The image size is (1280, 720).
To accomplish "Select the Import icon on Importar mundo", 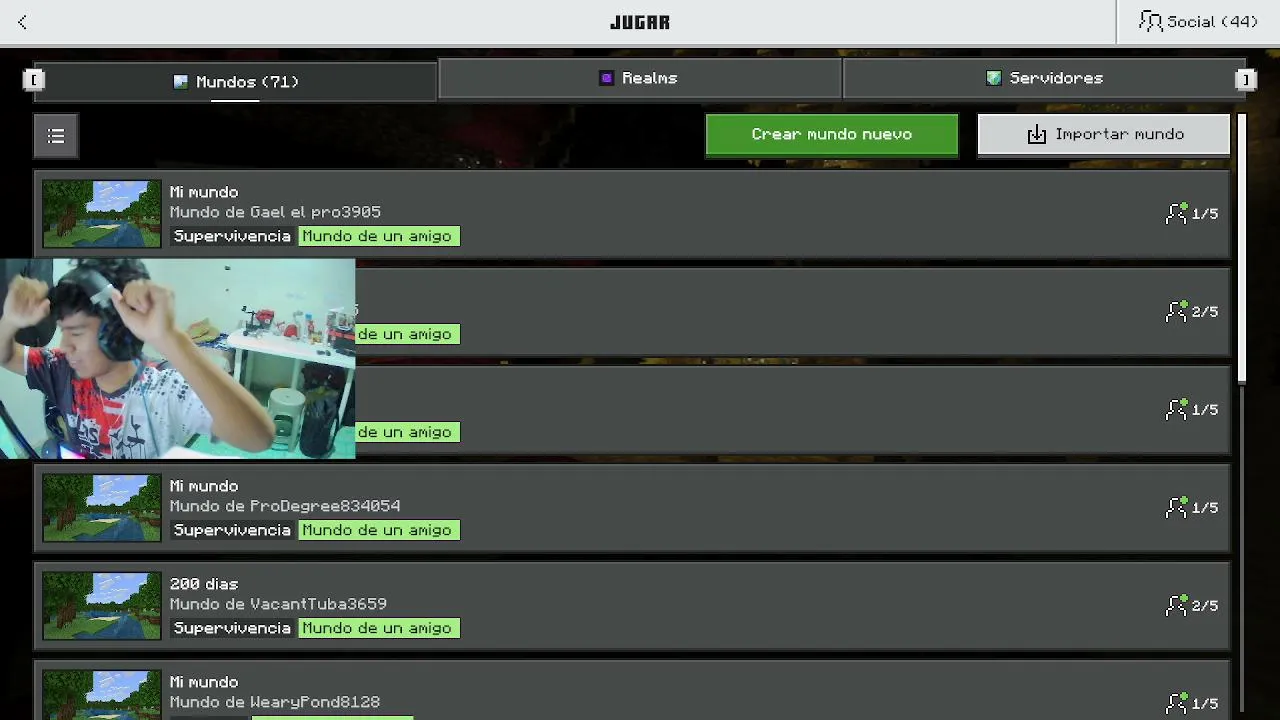I will click(1037, 134).
